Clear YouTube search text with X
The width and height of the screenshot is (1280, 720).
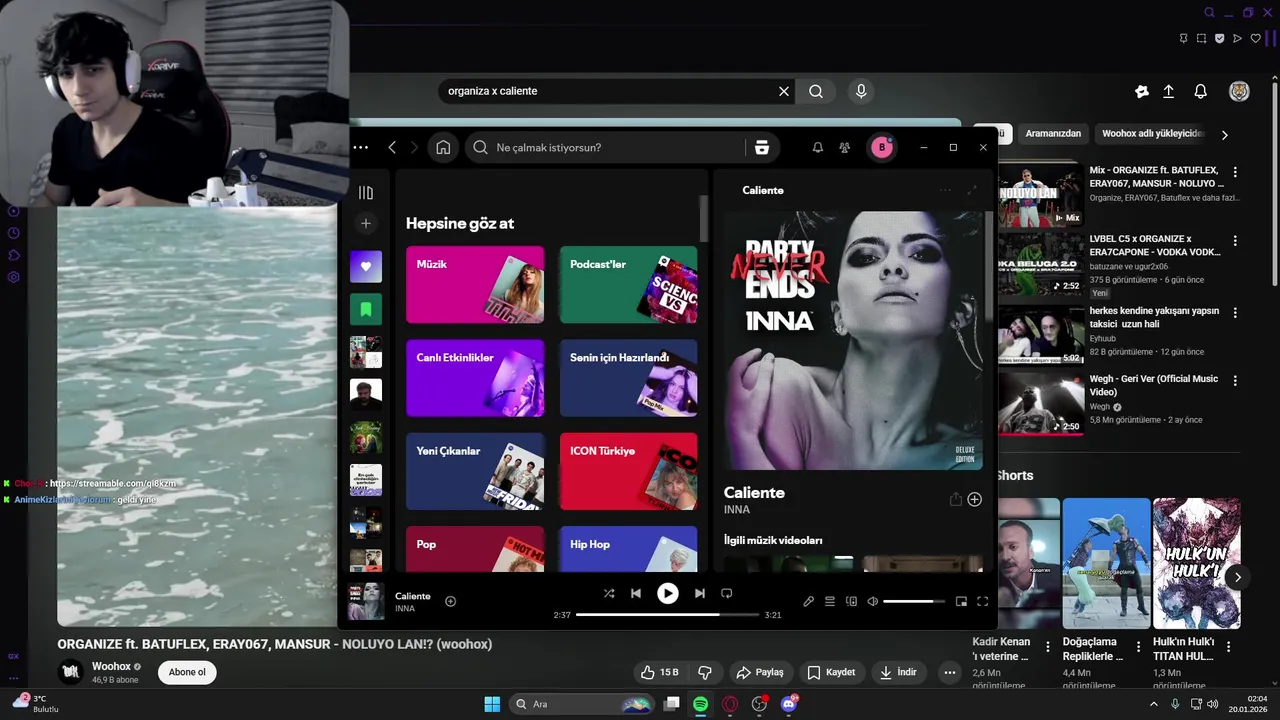click(x=784, y=91)
